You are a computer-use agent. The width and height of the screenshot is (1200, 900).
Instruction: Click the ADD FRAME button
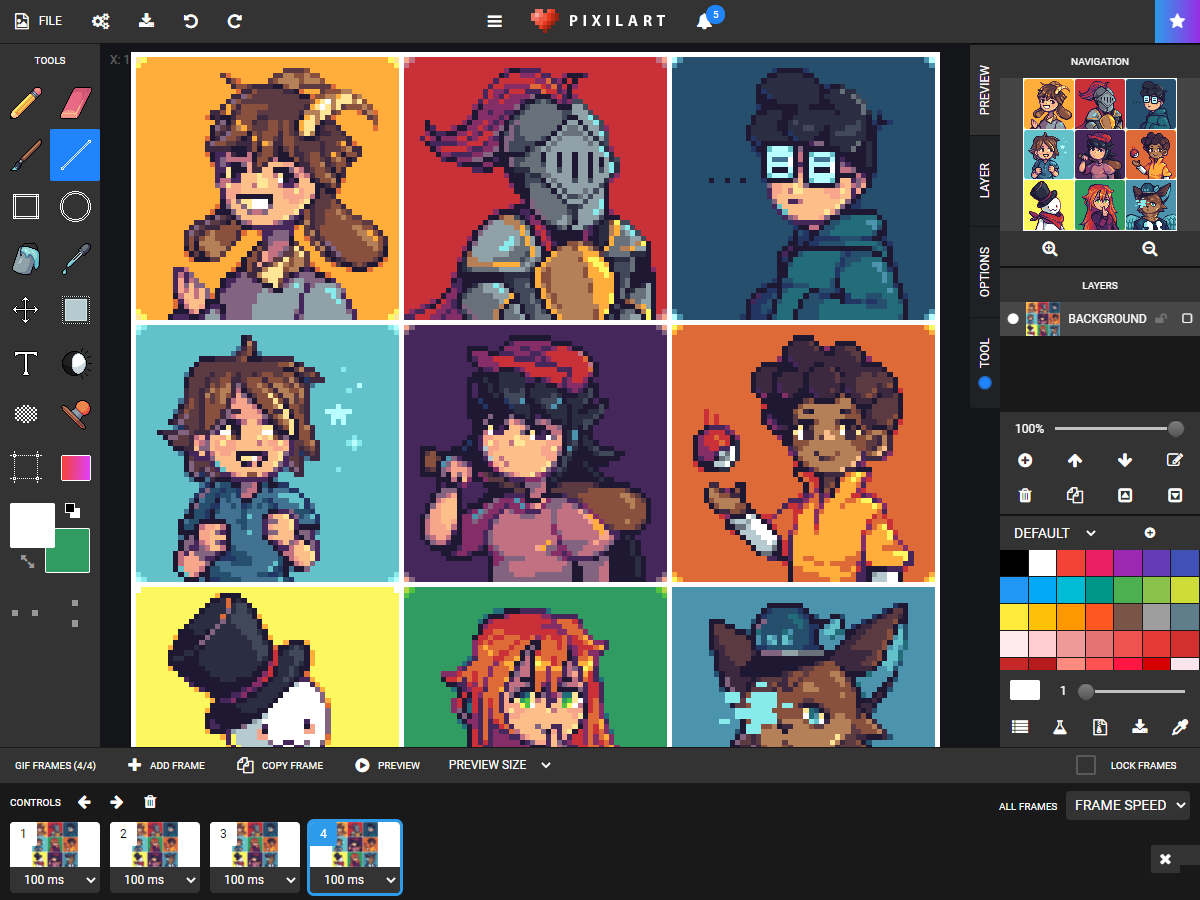click(x=165, y=764)
